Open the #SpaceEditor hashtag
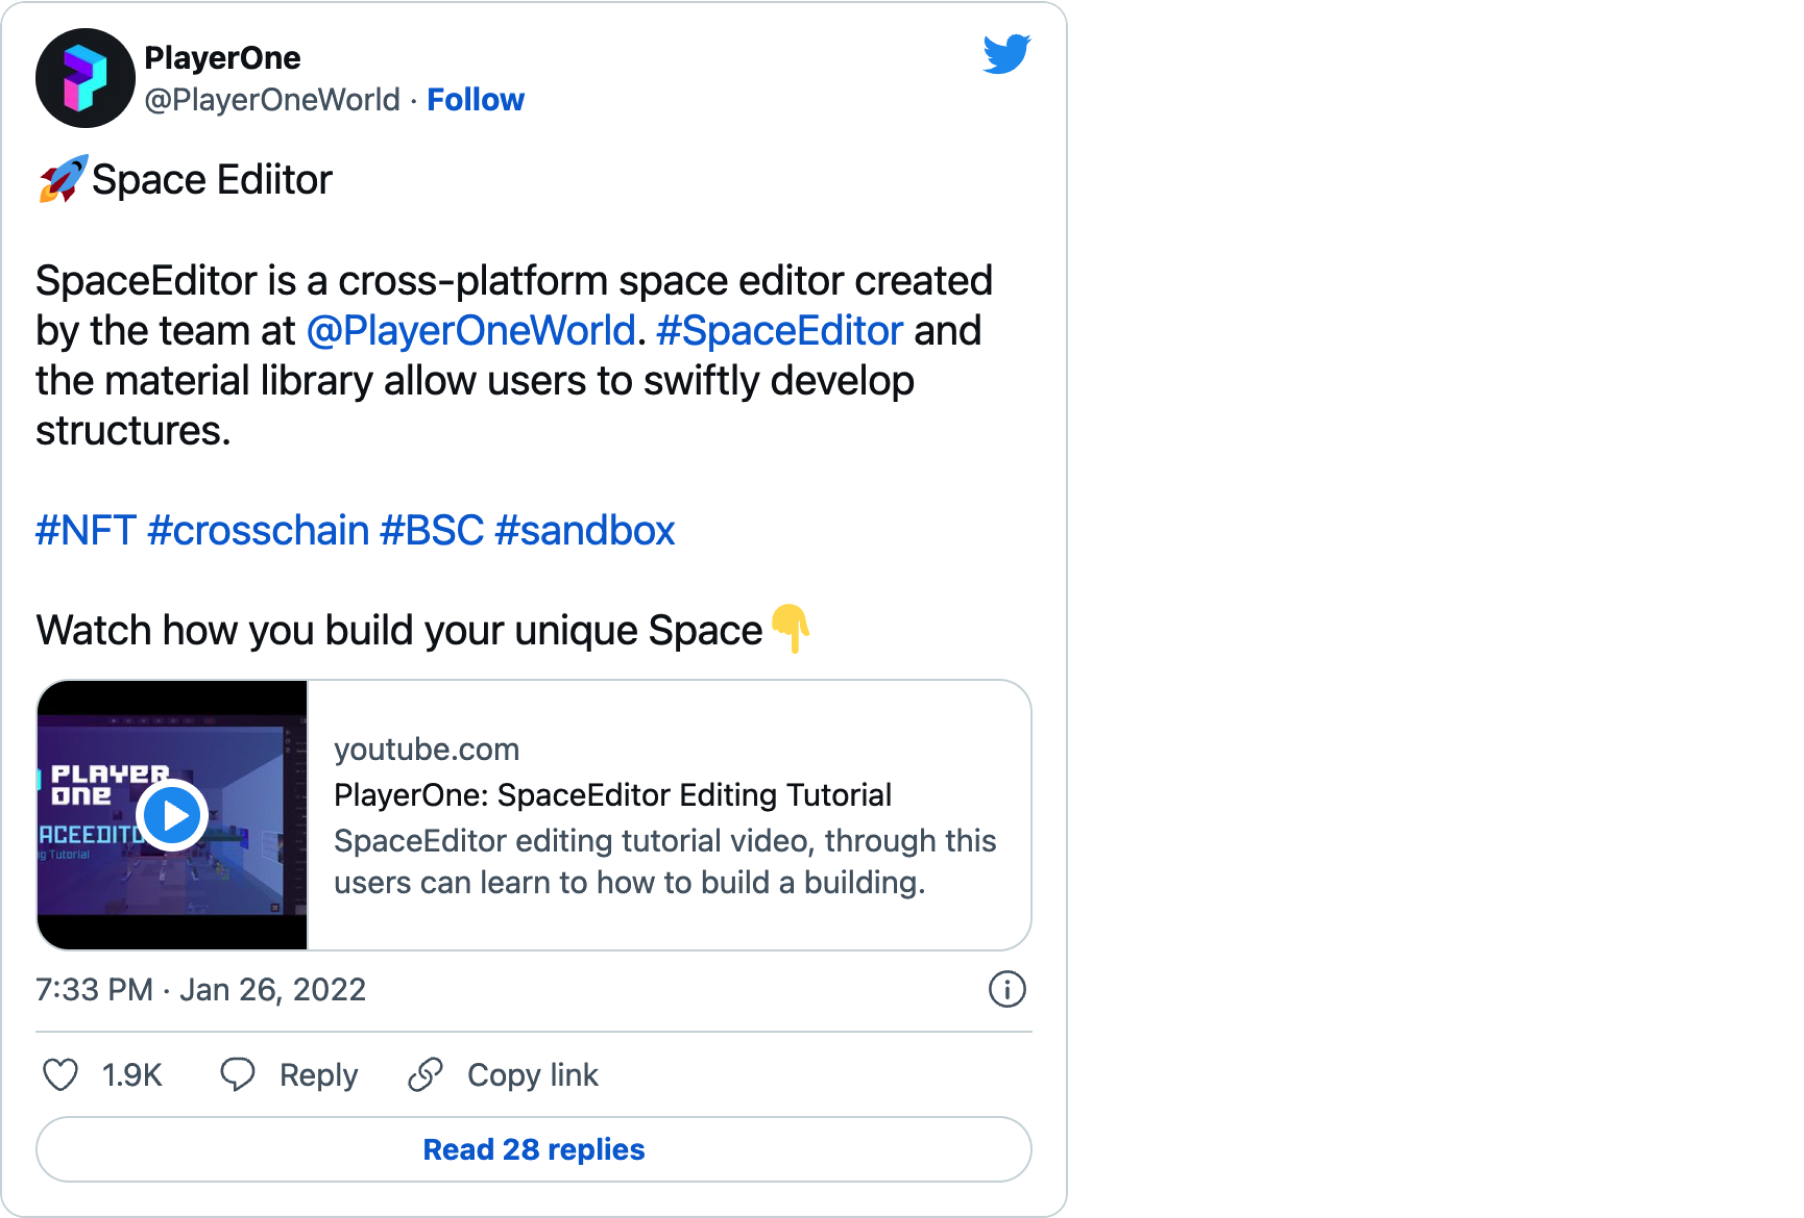1804x1218 pixels. click(x=779, y=331)
